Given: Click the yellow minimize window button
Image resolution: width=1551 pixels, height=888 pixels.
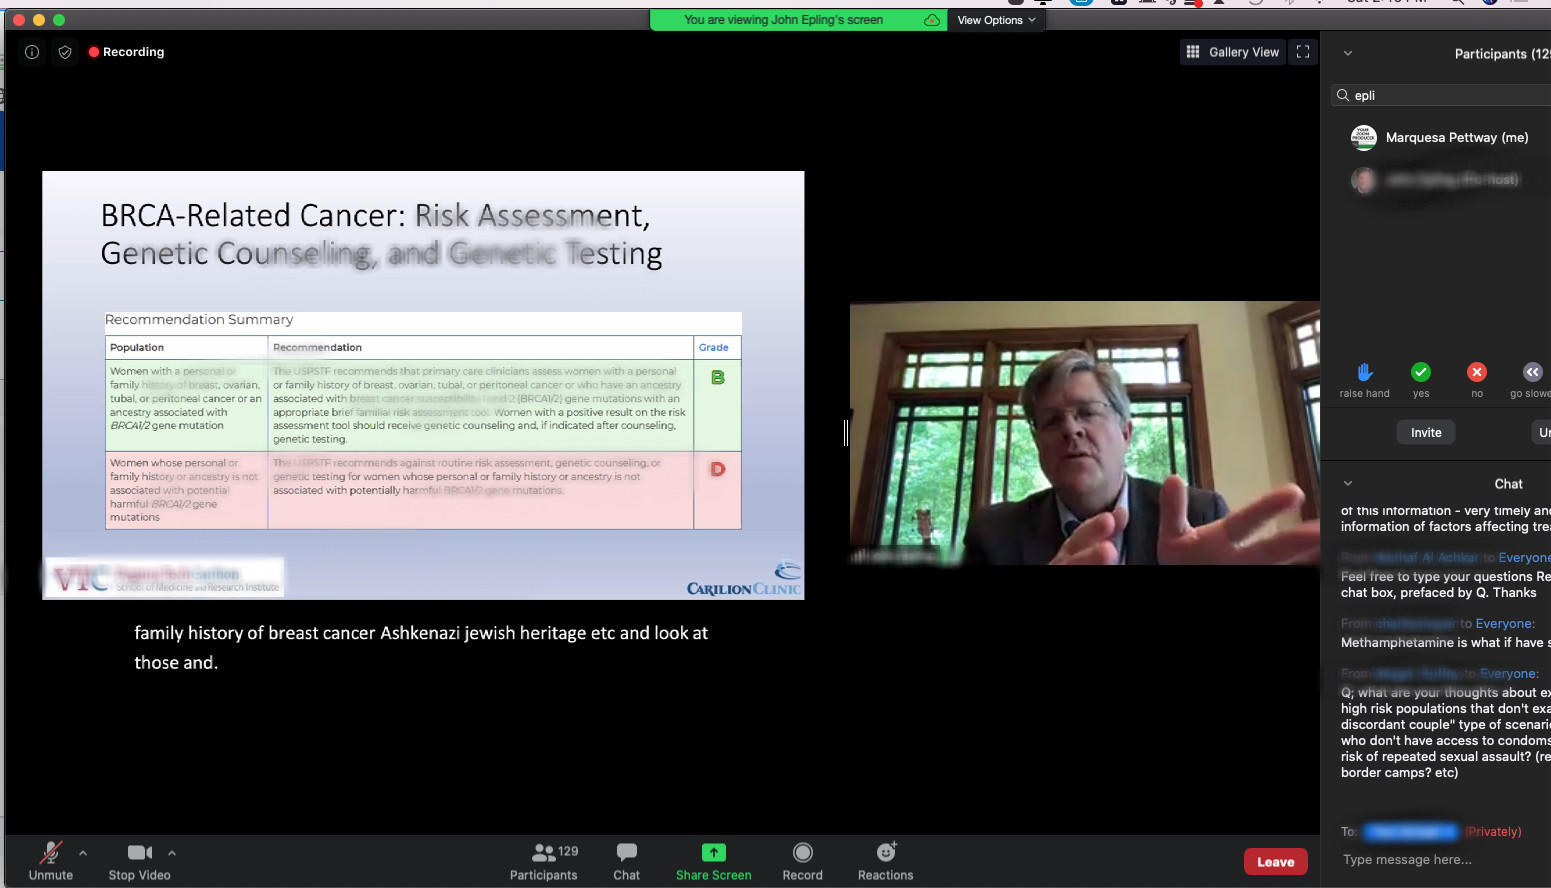Looking at the screenshot, I should (x=39, y=20).
